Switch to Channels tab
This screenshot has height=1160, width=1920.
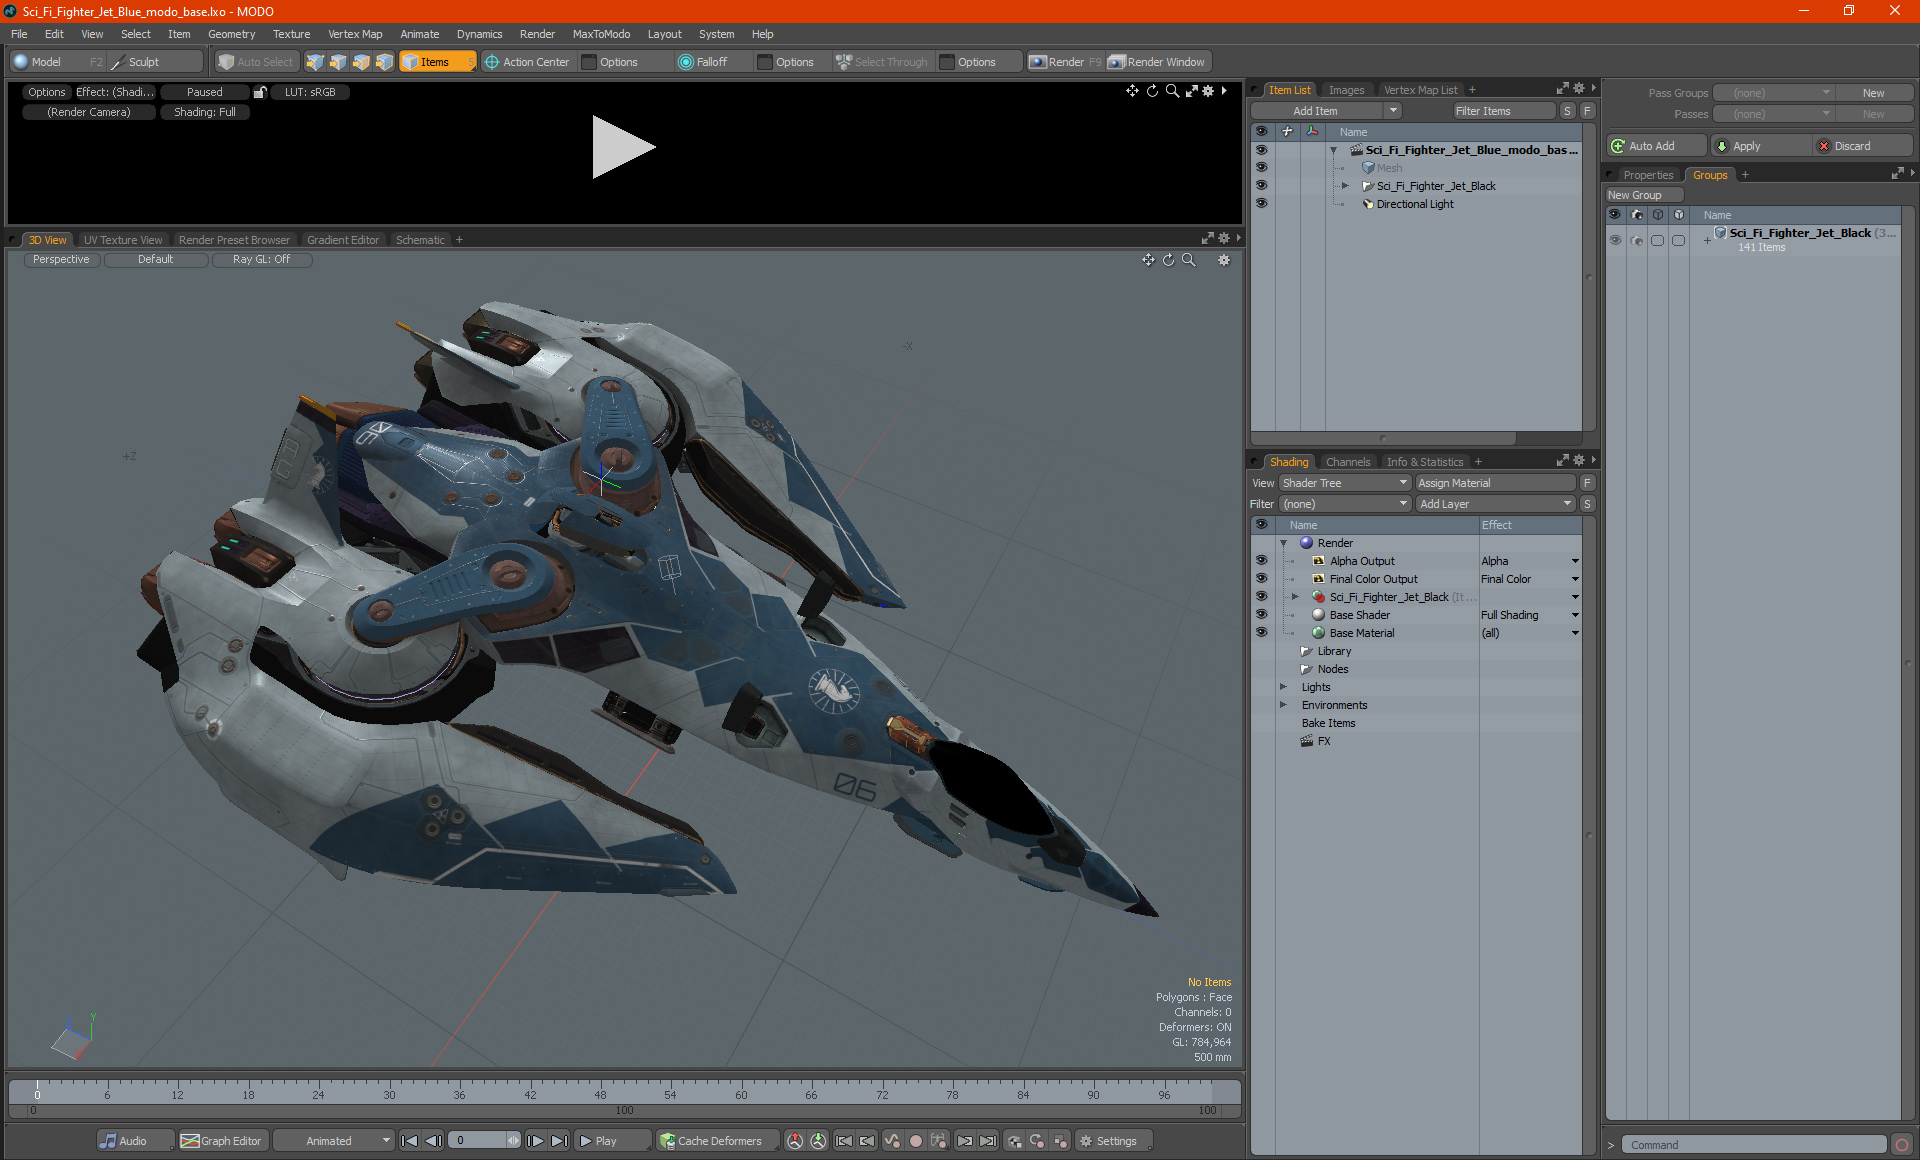coord(1347,462)
